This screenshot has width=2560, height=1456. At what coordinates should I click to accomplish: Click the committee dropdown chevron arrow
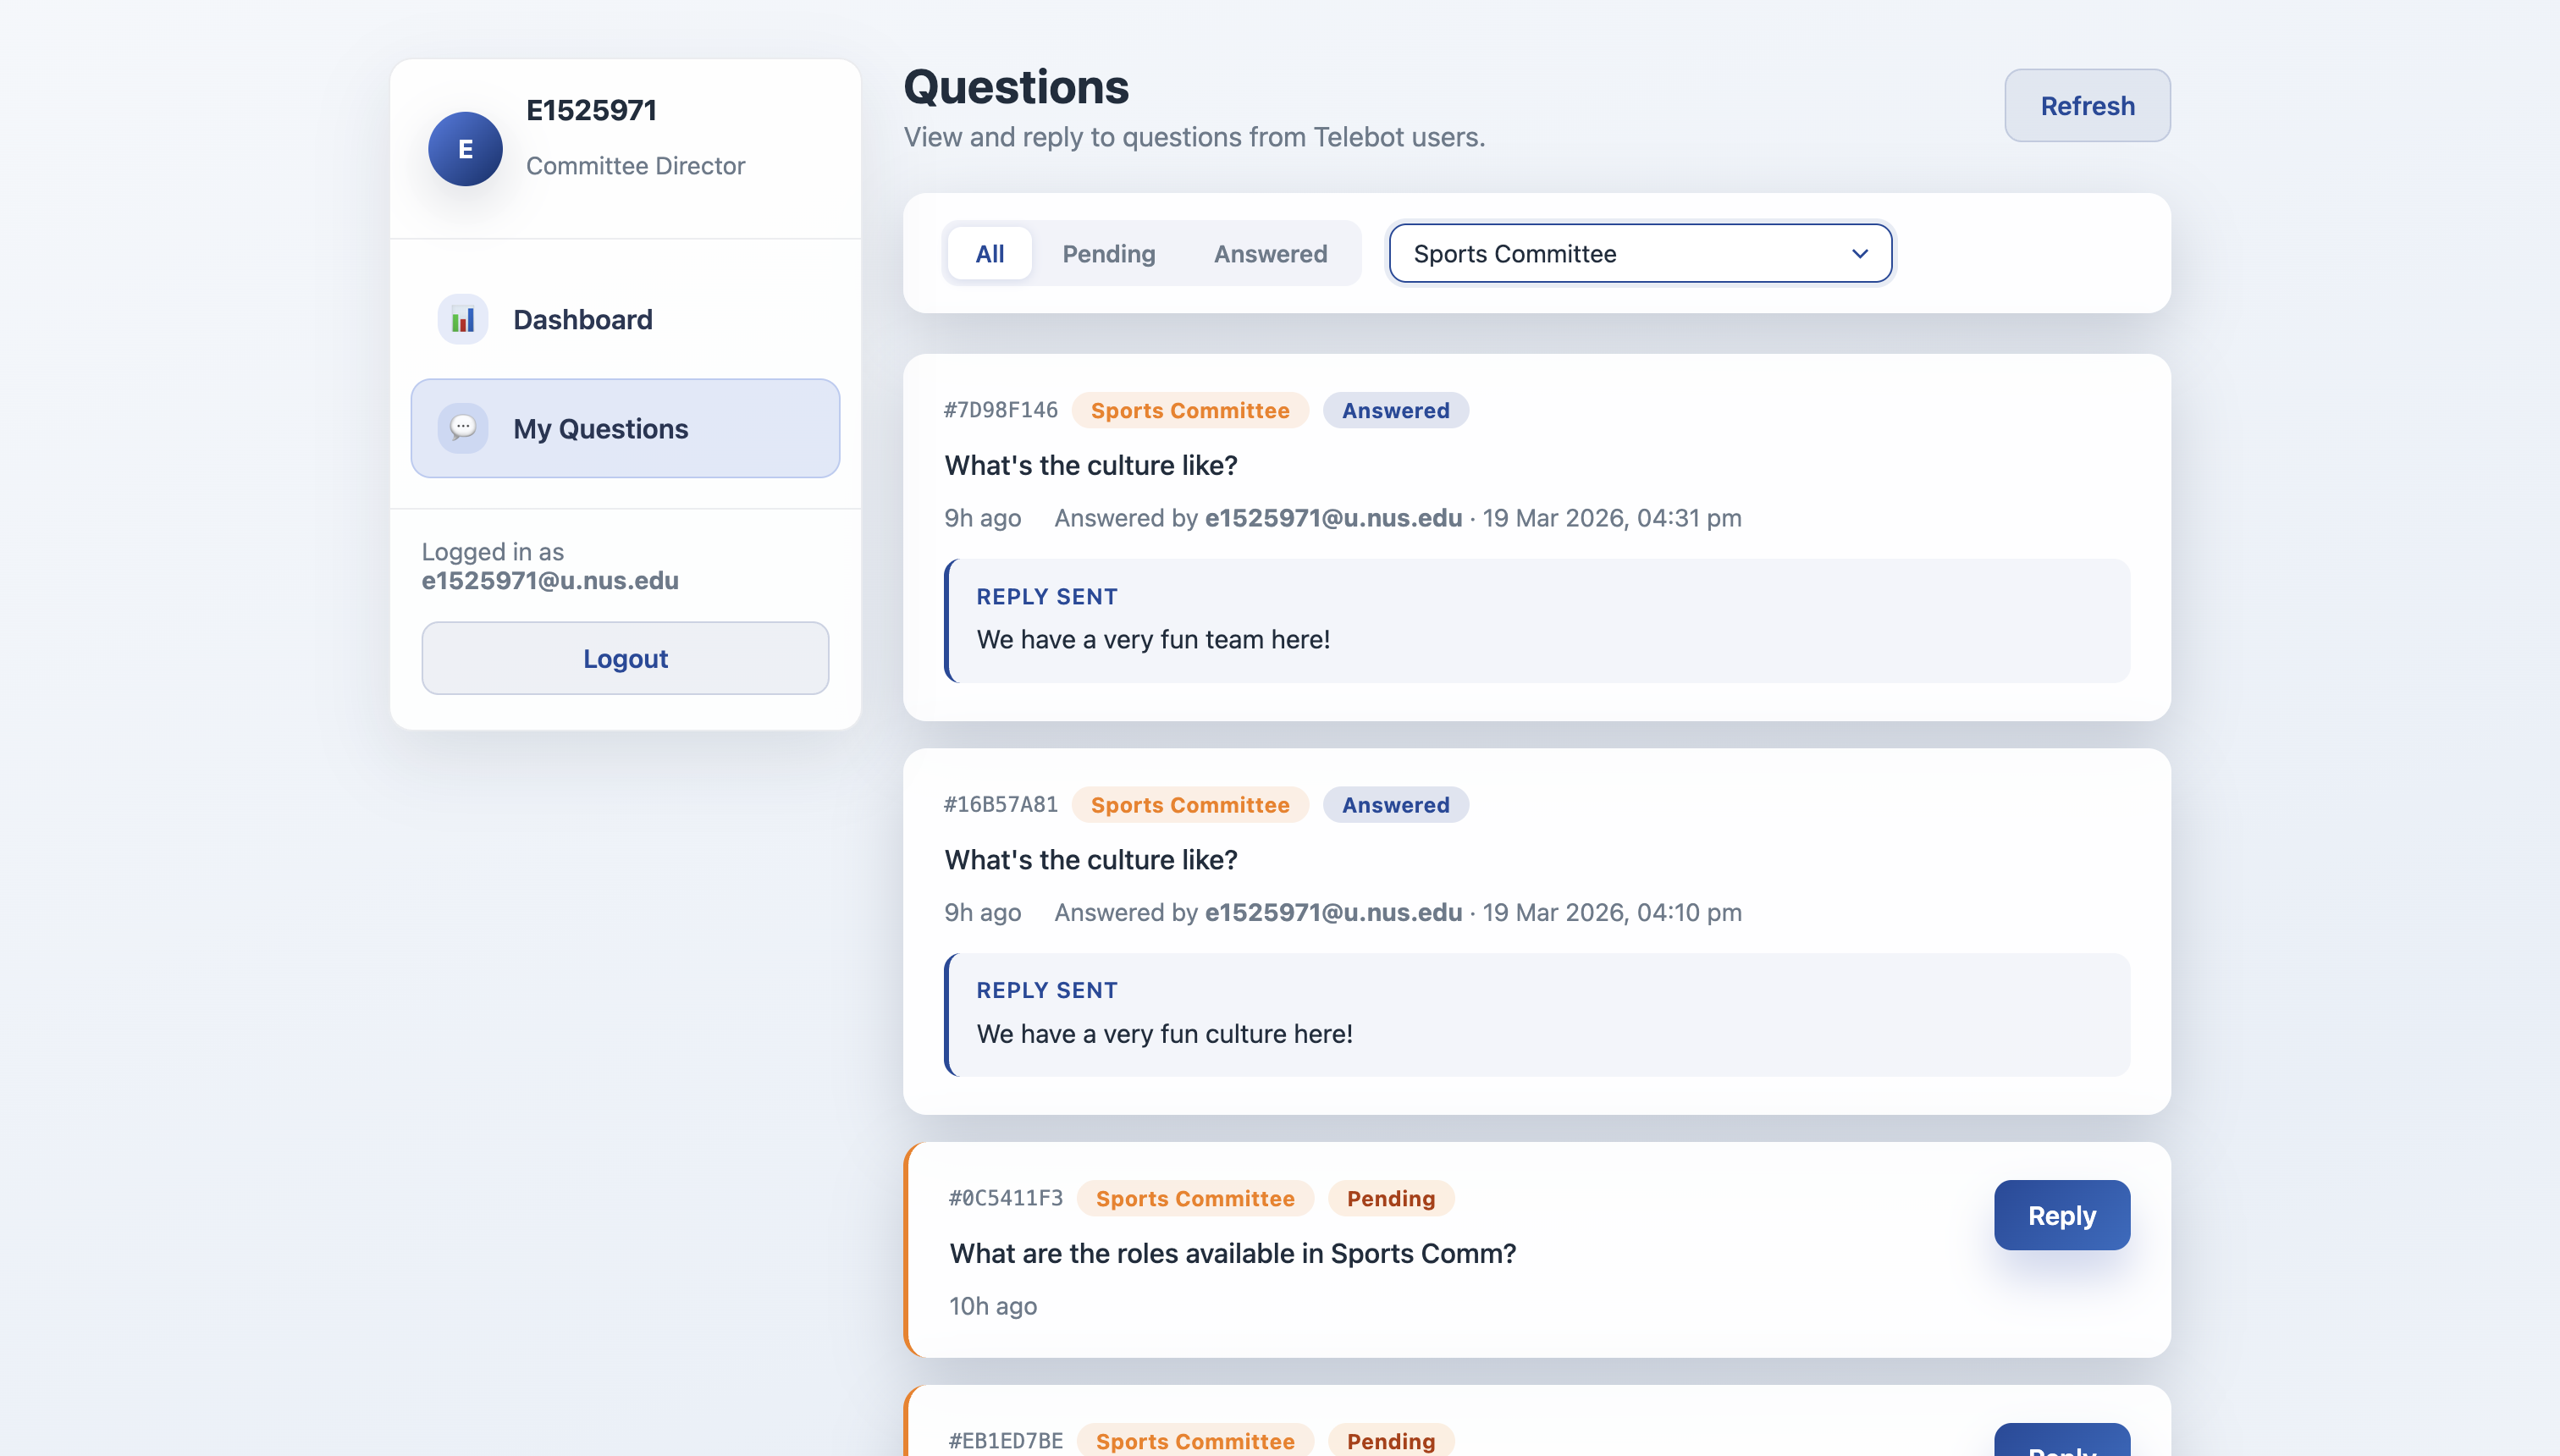click(1859, 254)
